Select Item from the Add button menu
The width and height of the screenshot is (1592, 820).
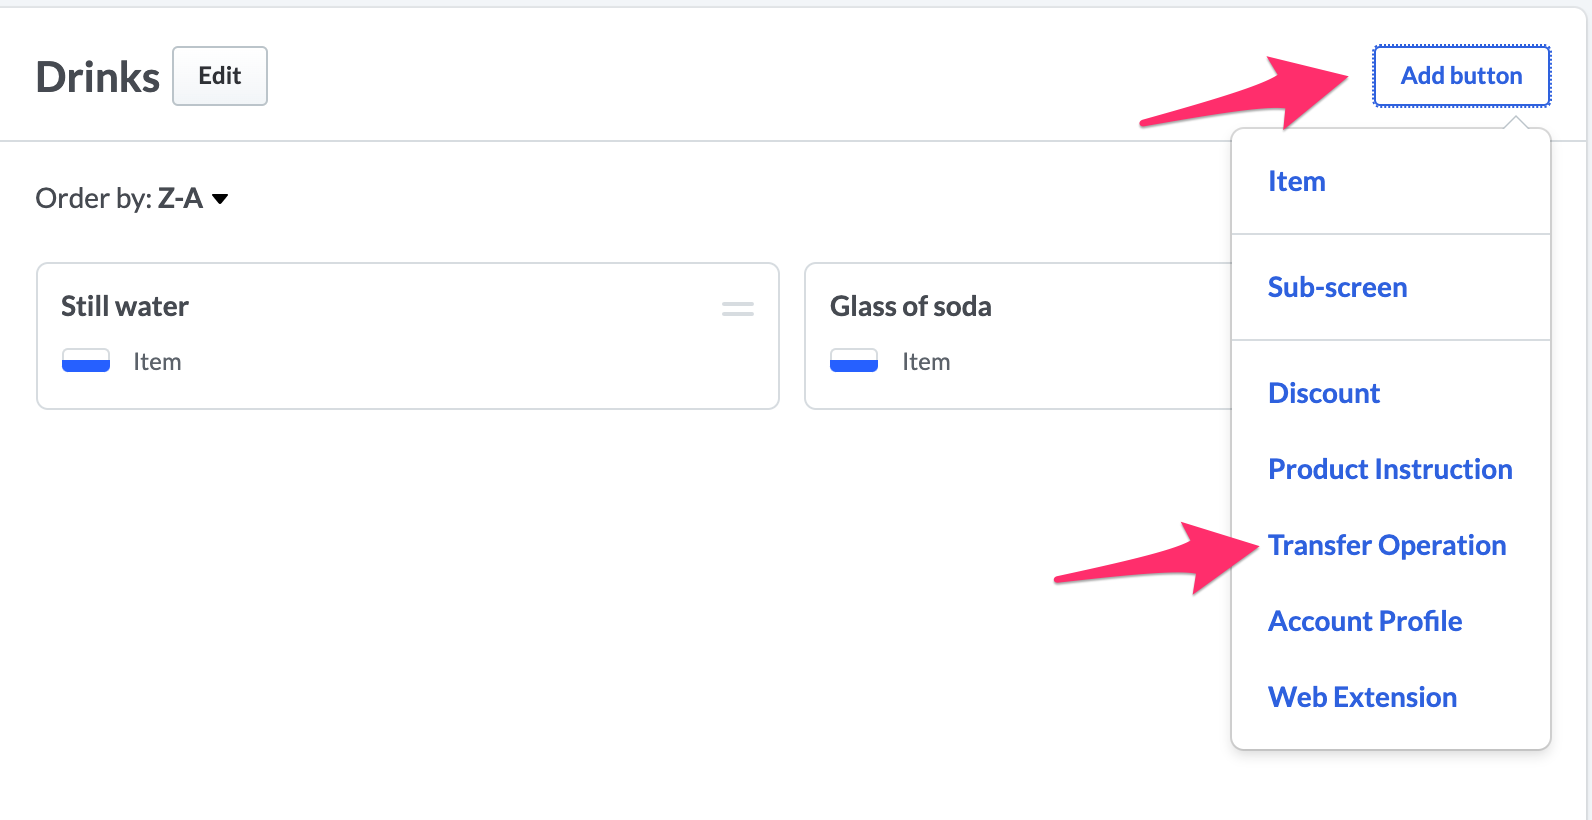click(x=1297, y=182)
